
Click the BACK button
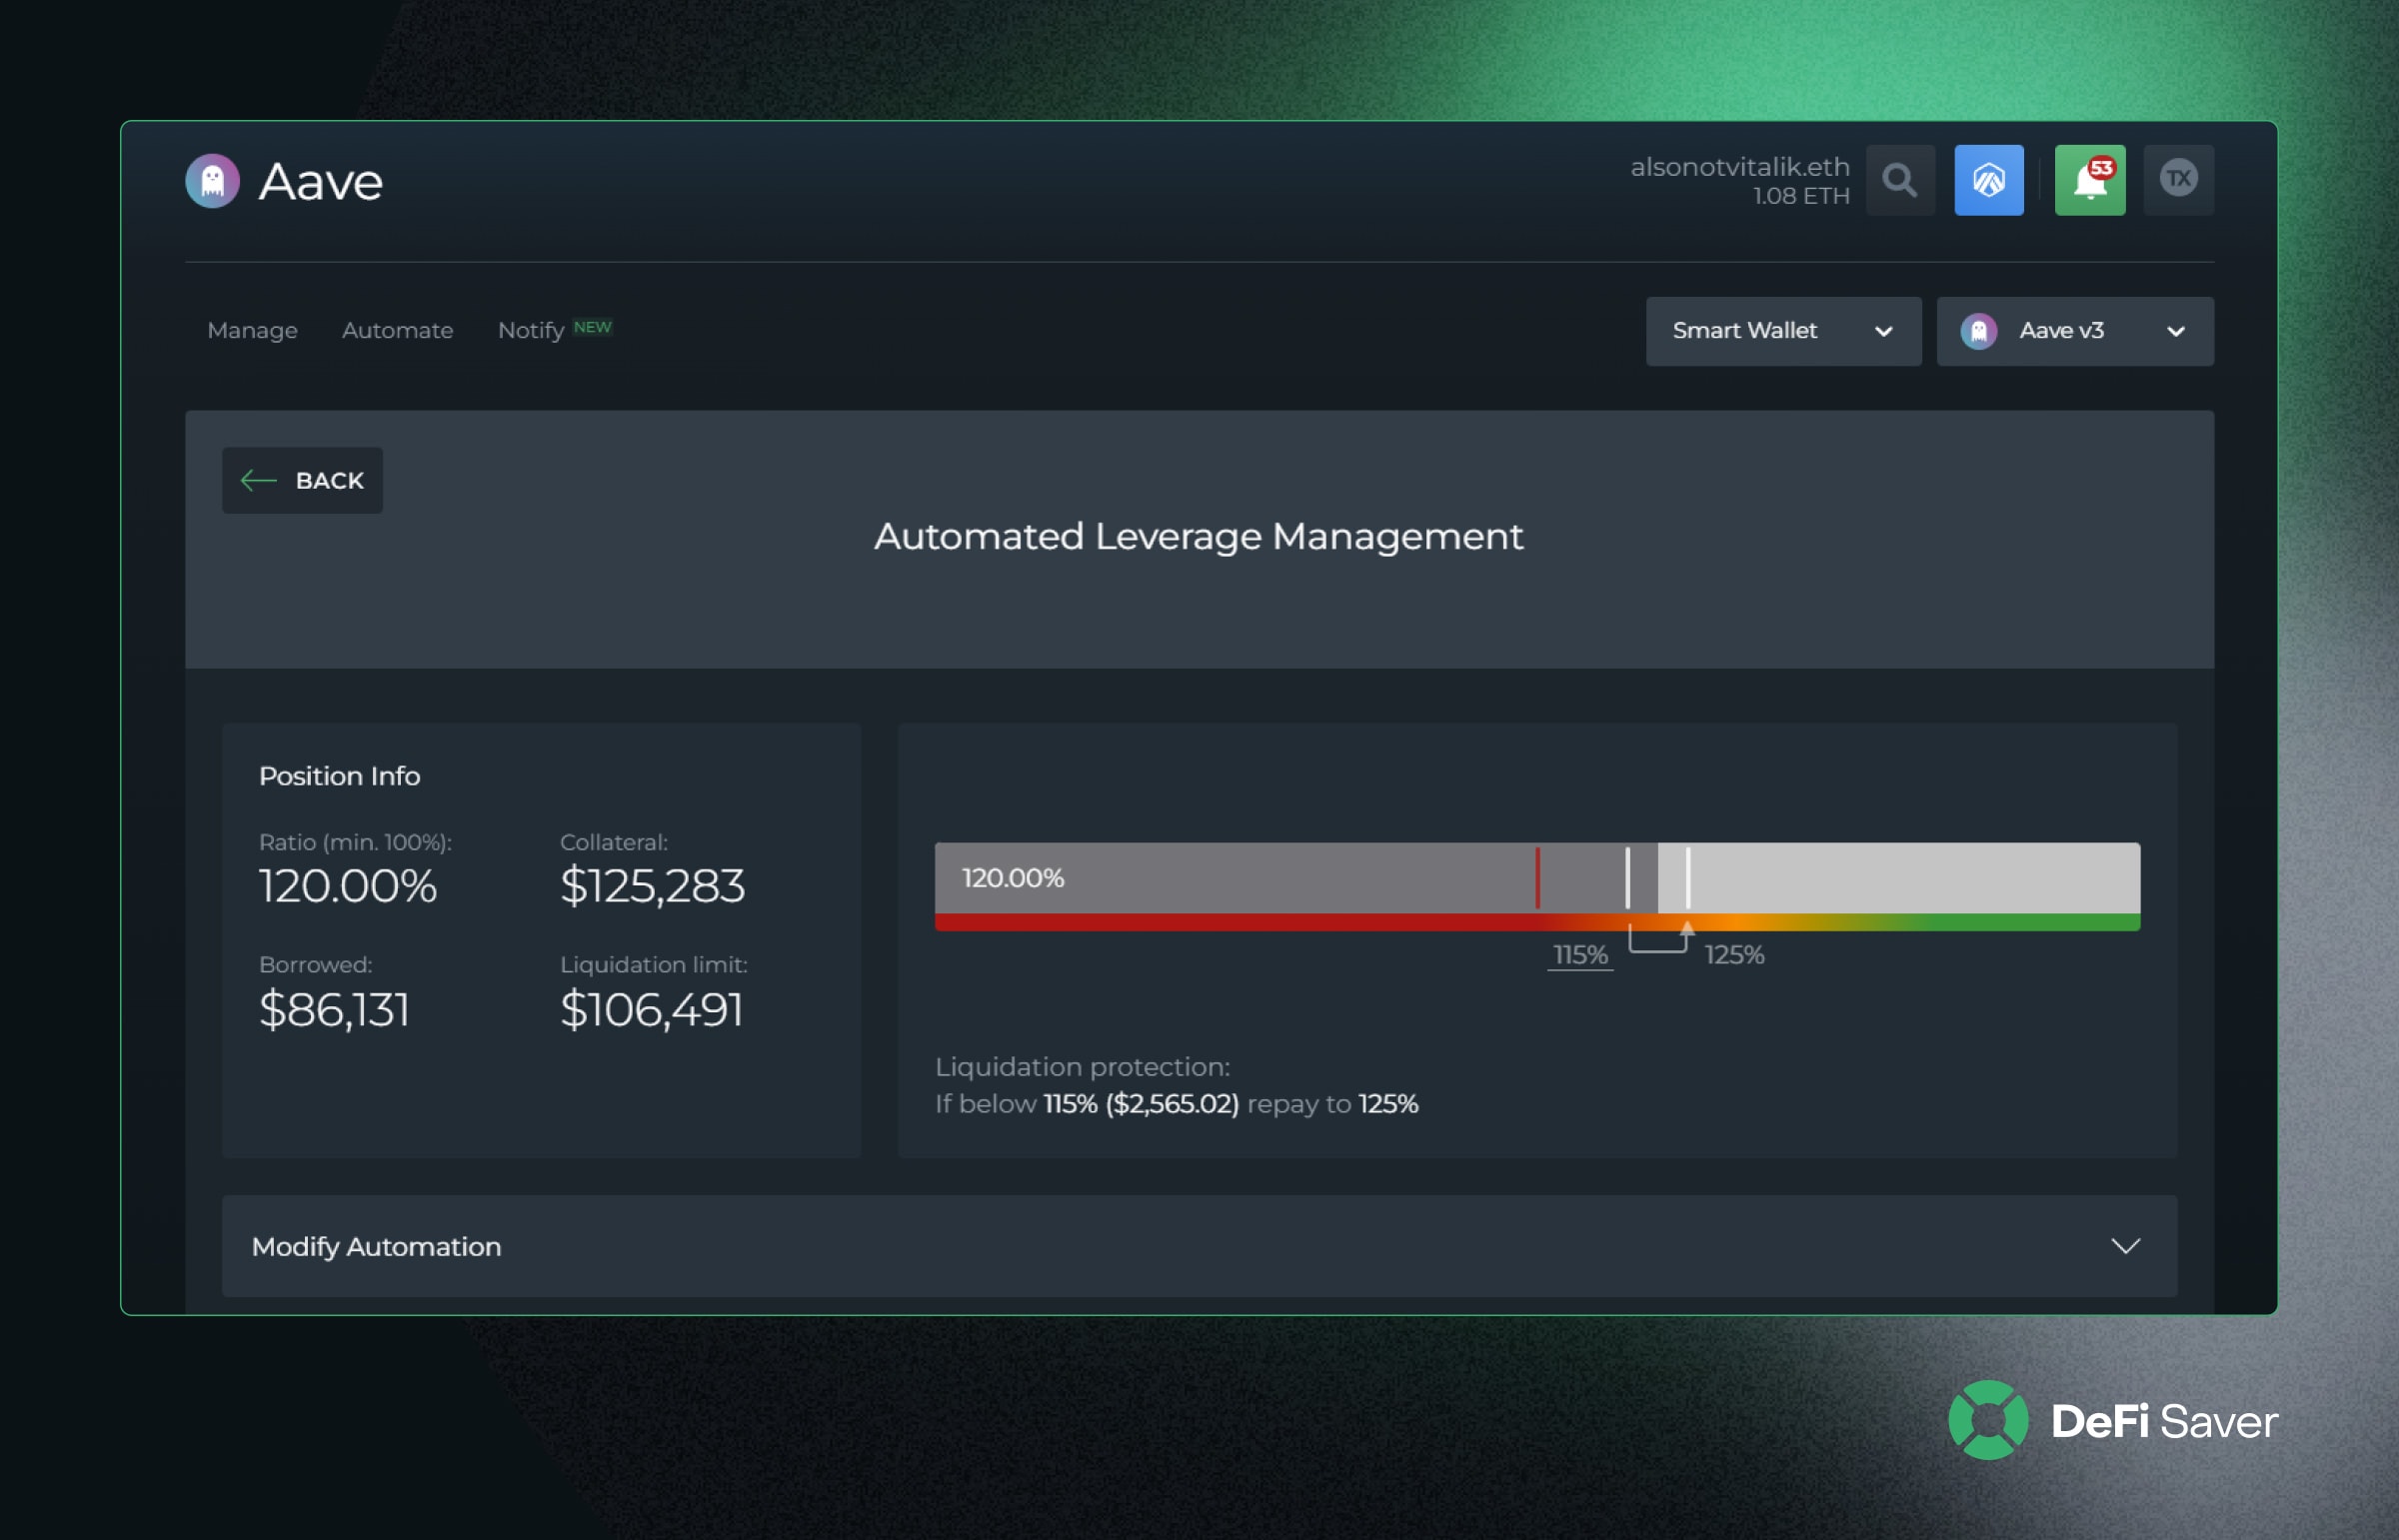302,481
